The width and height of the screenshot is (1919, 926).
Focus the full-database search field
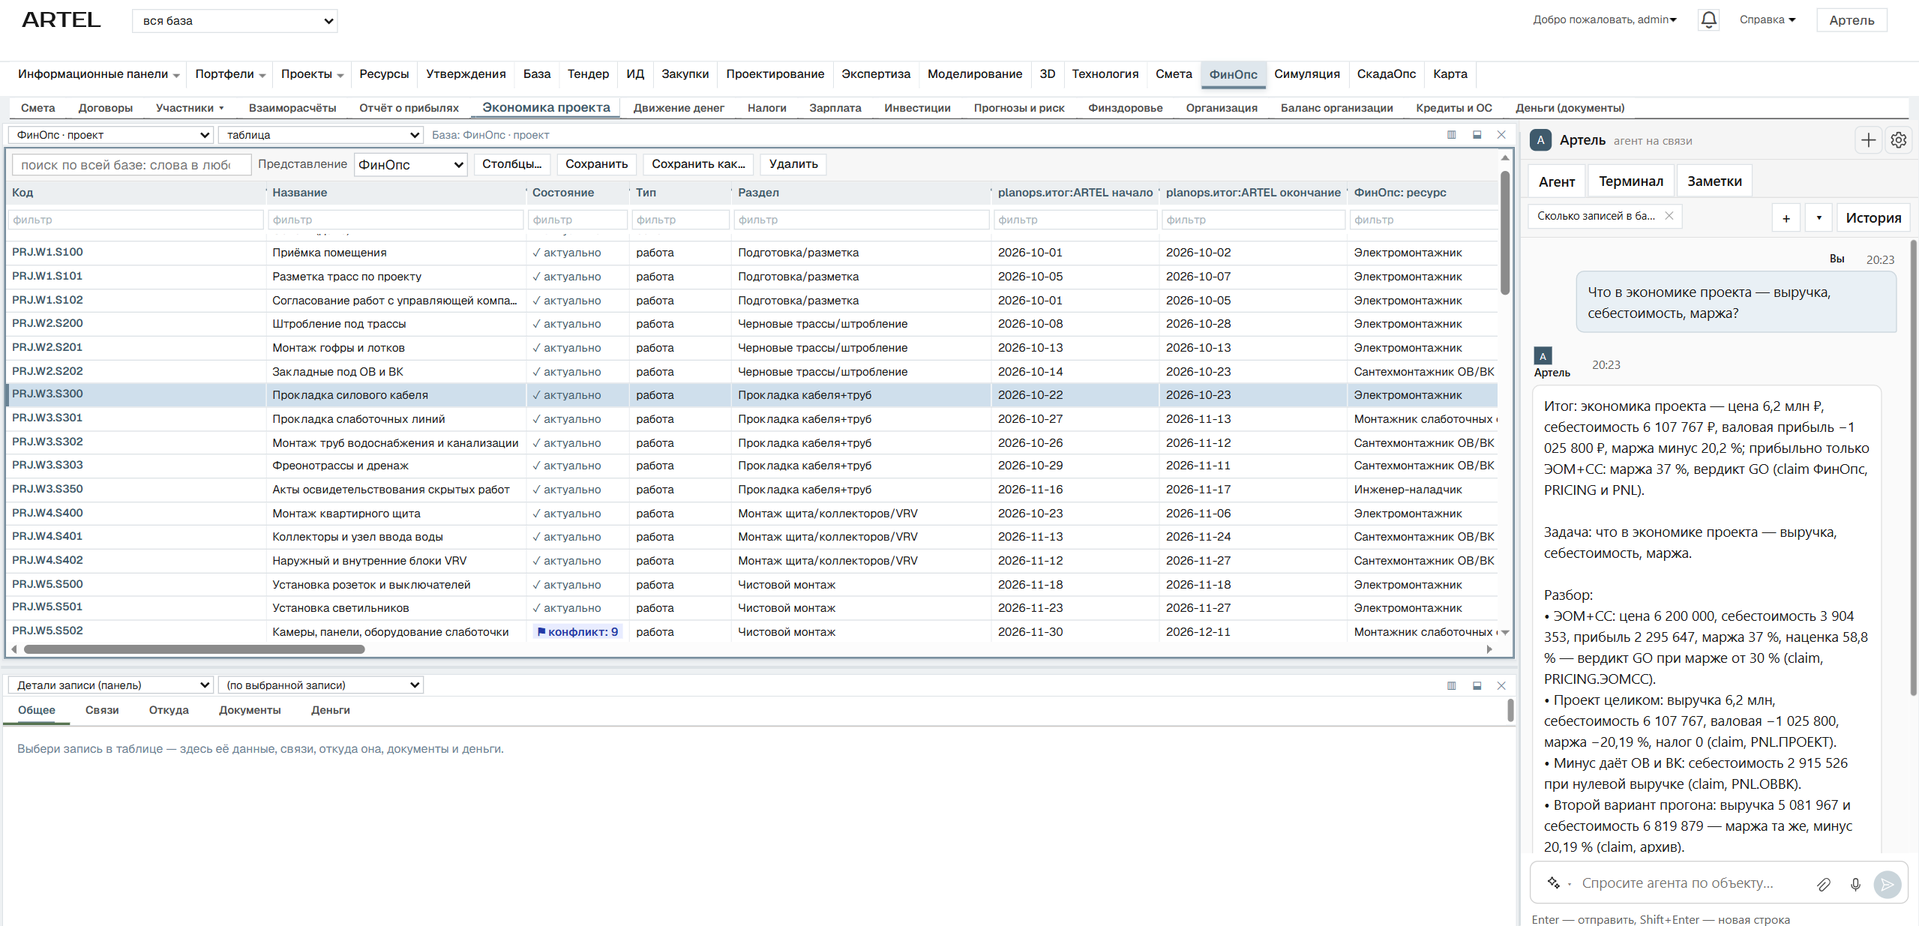coord(130,165)
